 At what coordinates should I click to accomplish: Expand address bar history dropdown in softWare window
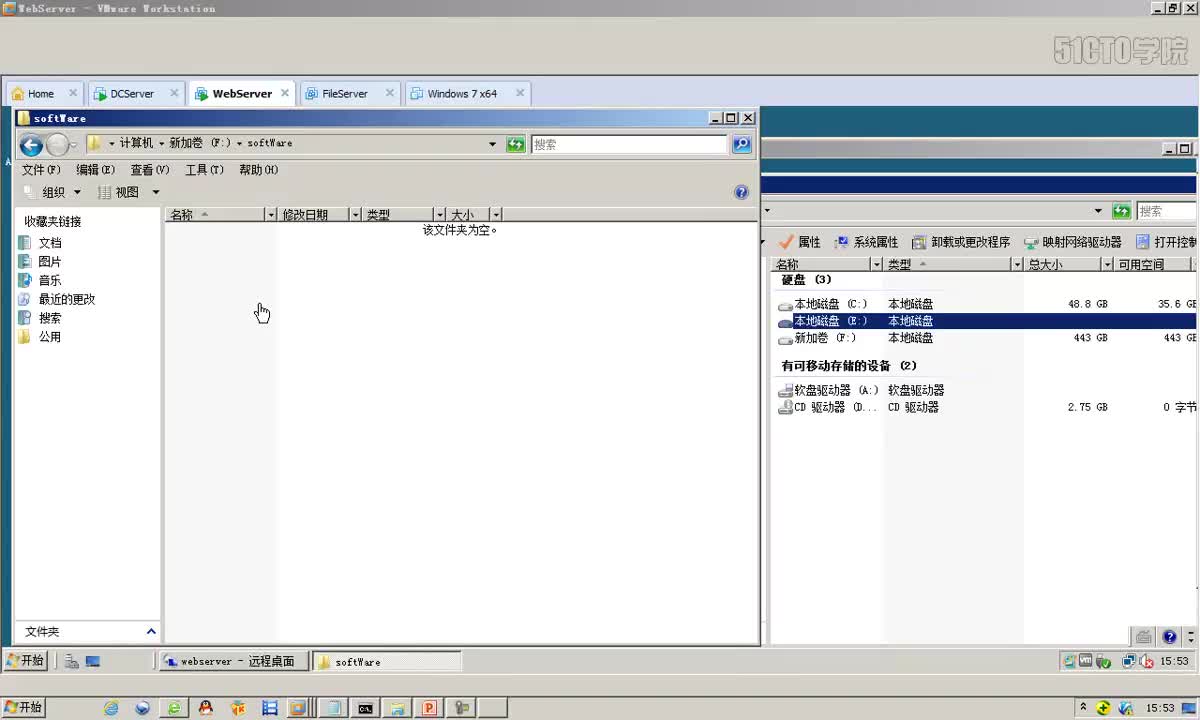[x=492, y=144]
